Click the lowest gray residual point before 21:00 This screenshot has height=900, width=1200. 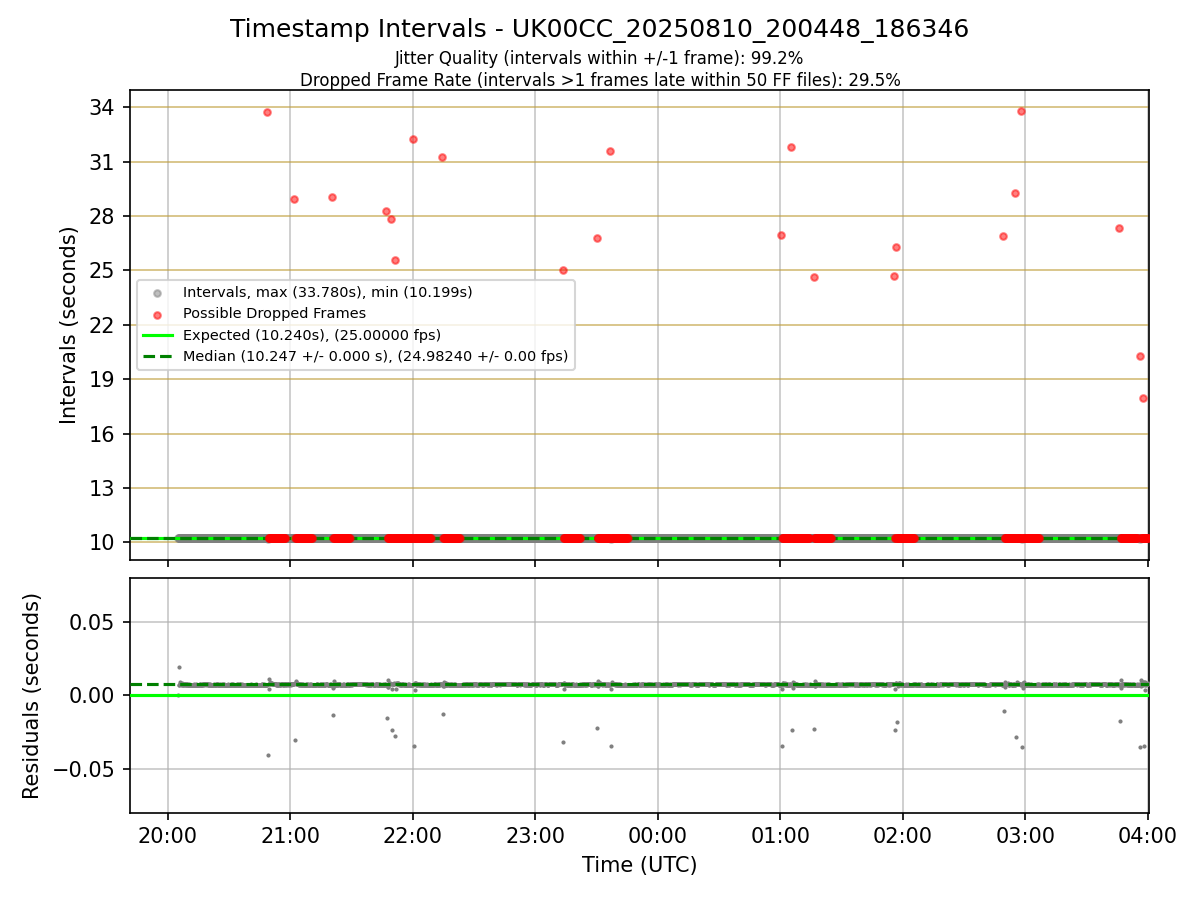(x=268, y=755)
